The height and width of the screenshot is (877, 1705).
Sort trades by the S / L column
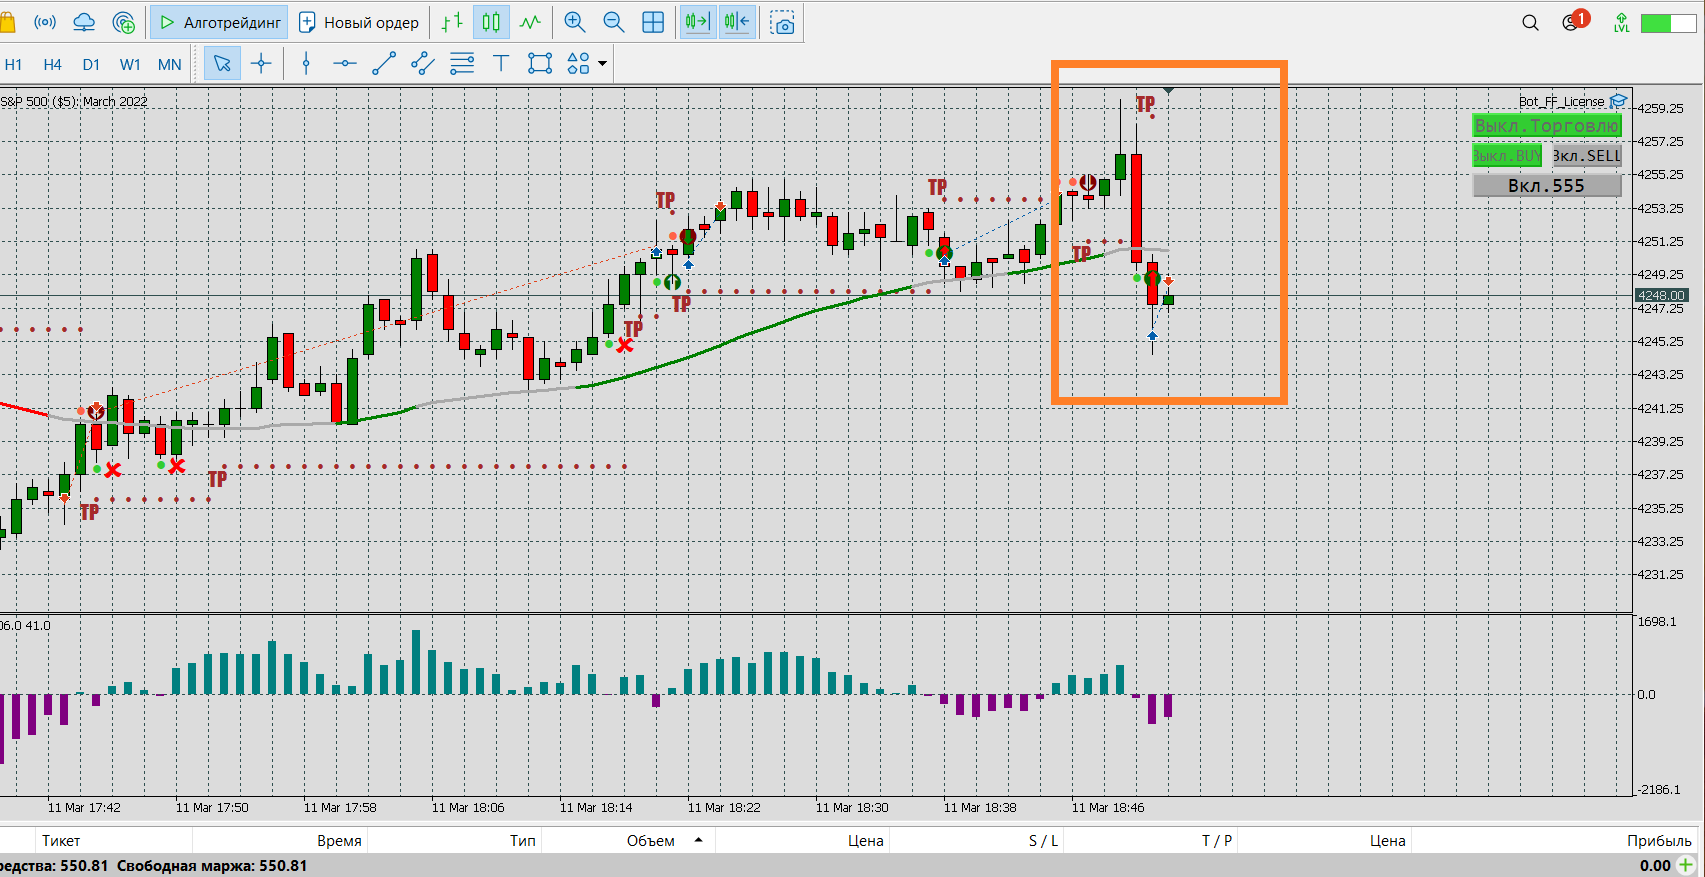point(1043,841)
